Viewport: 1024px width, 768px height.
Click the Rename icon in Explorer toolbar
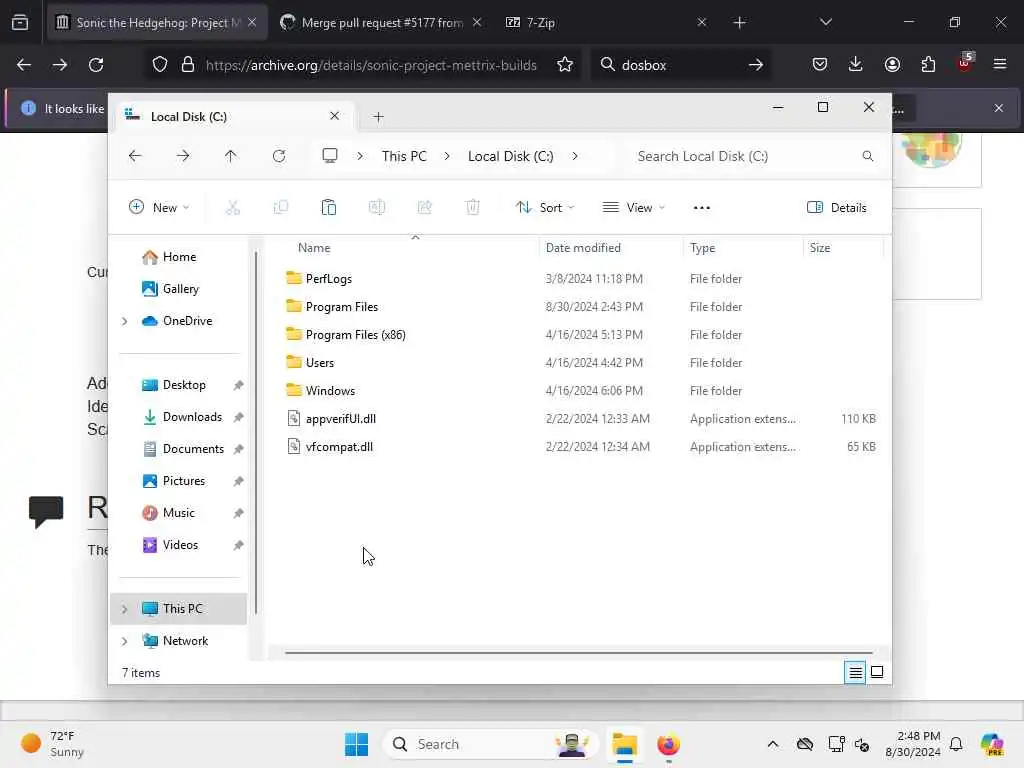tap(377, 208)
